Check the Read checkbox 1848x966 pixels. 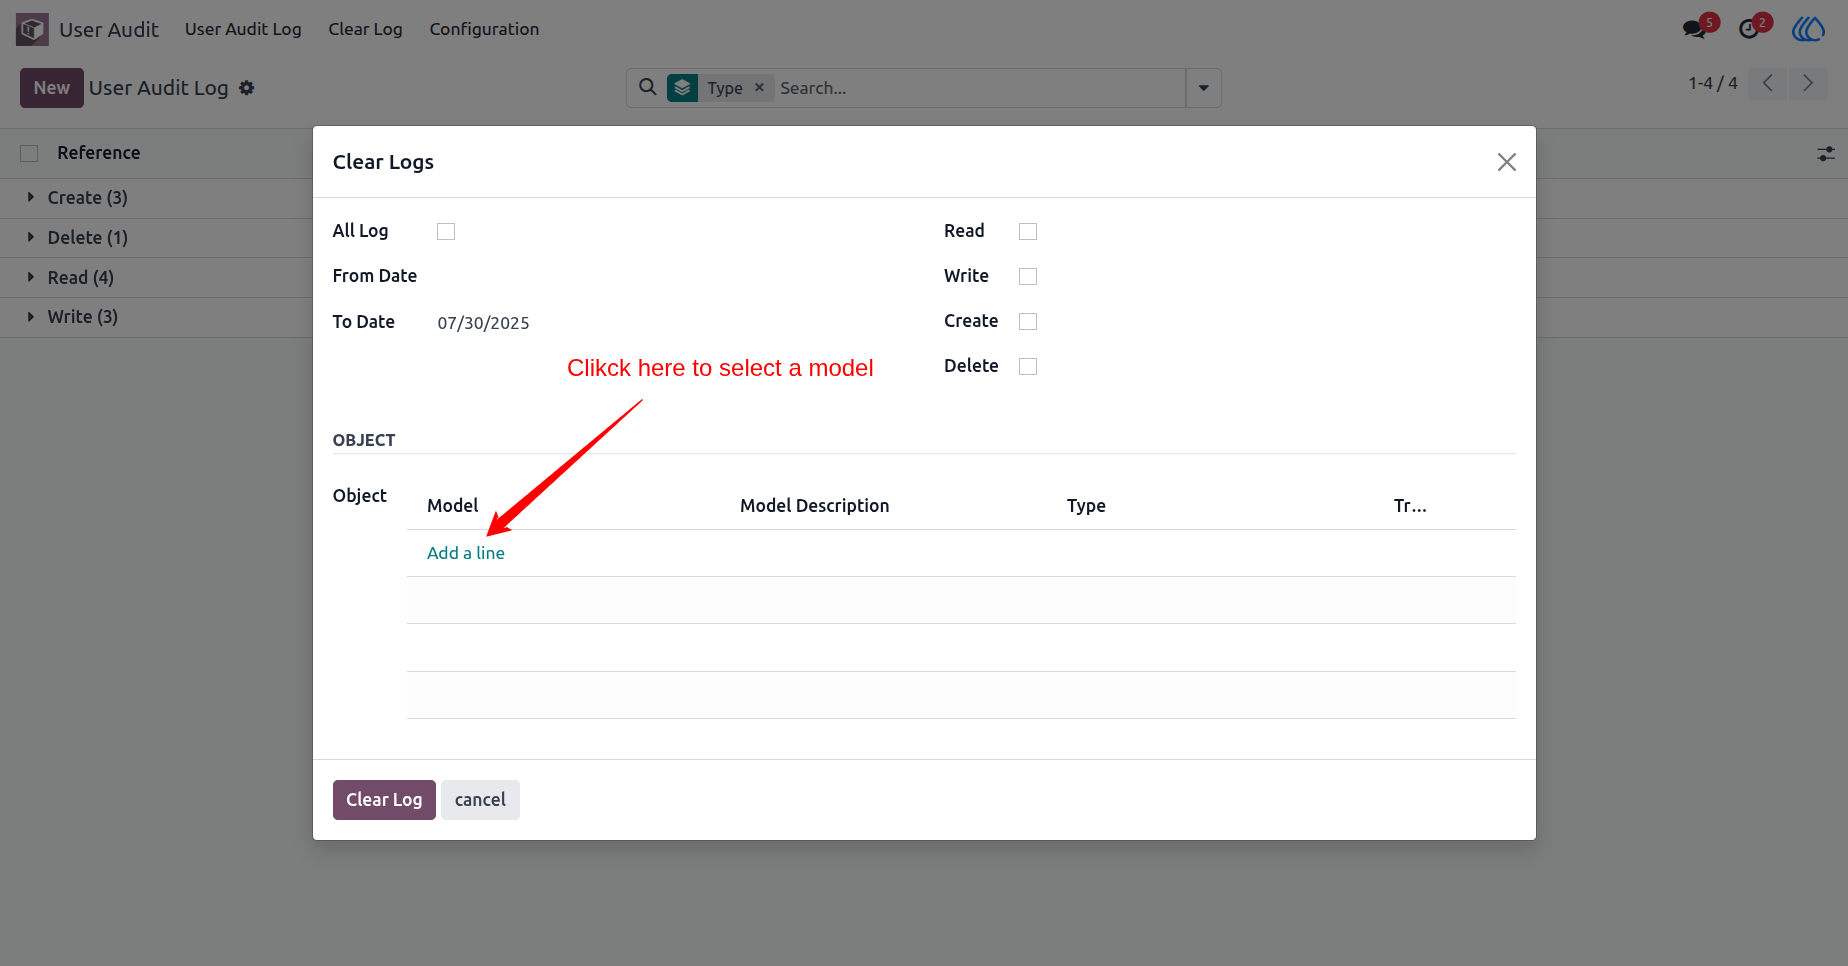1028,231
